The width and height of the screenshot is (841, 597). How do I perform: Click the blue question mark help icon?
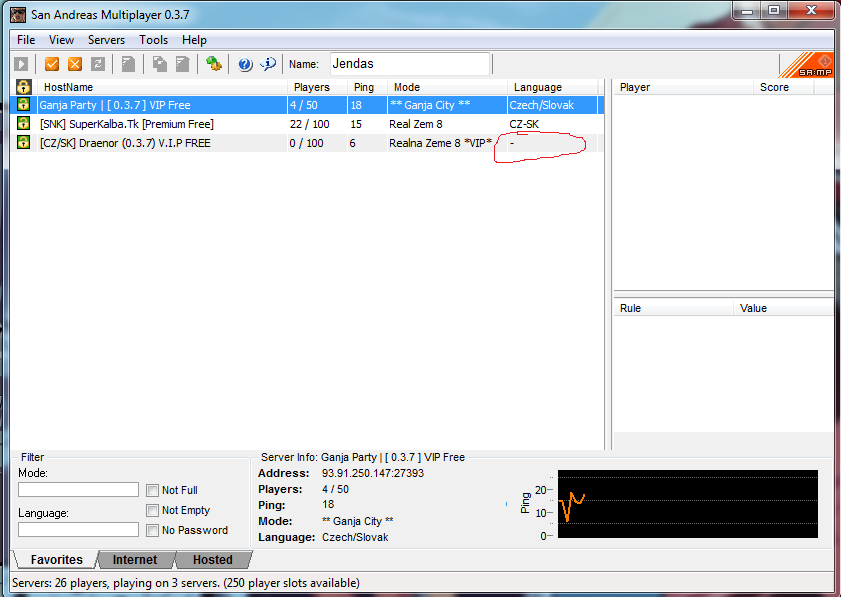[245, 64]
